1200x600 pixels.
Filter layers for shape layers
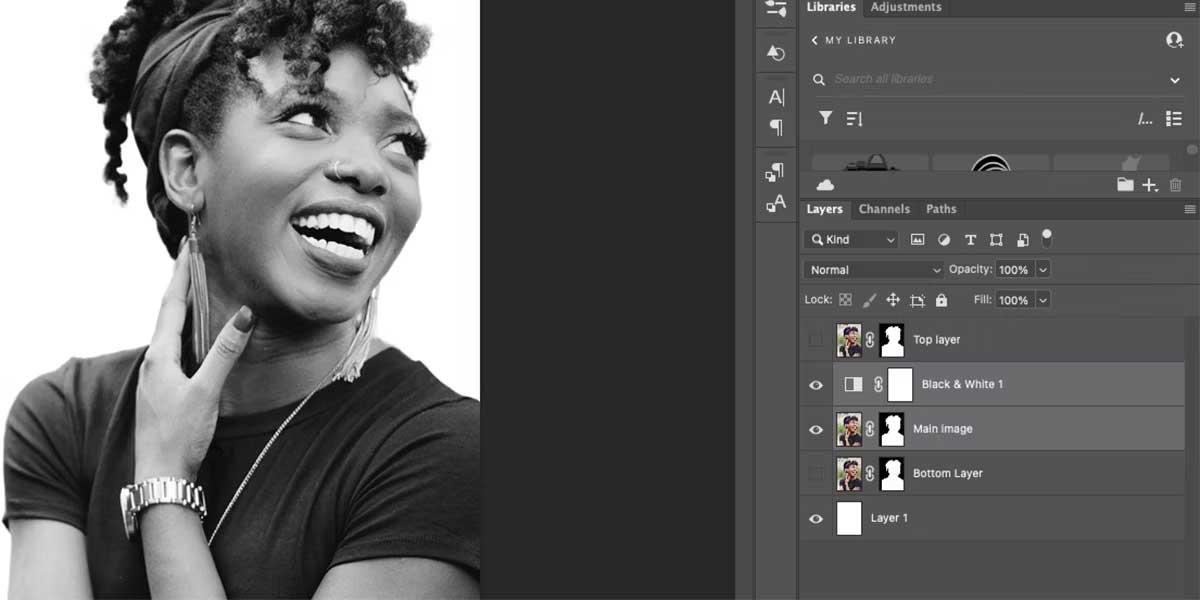click(x=996, y=240)
